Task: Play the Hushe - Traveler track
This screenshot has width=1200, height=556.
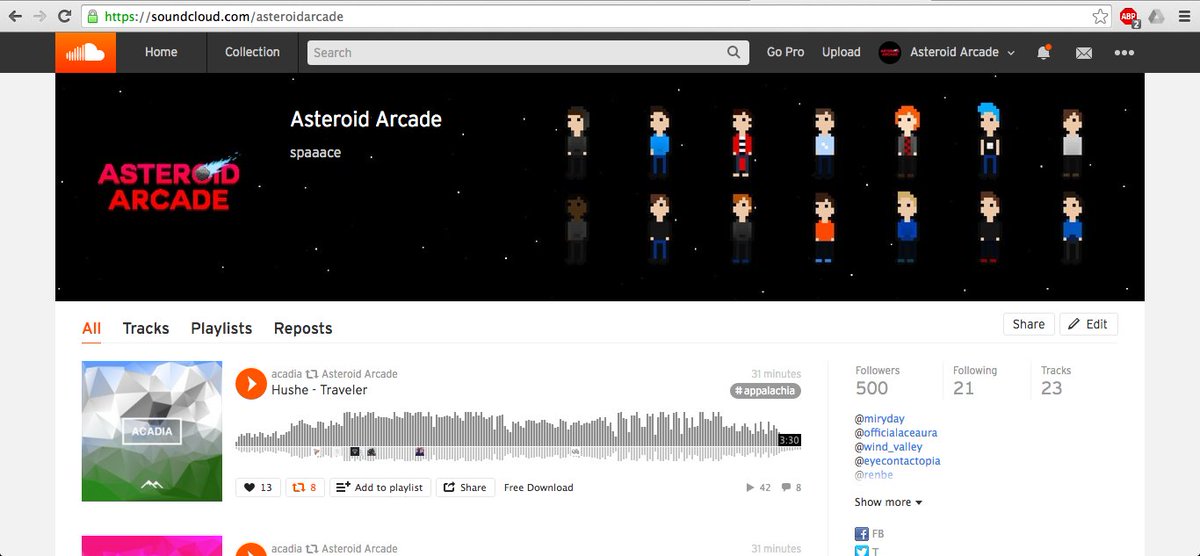Action: coord(250,383)
